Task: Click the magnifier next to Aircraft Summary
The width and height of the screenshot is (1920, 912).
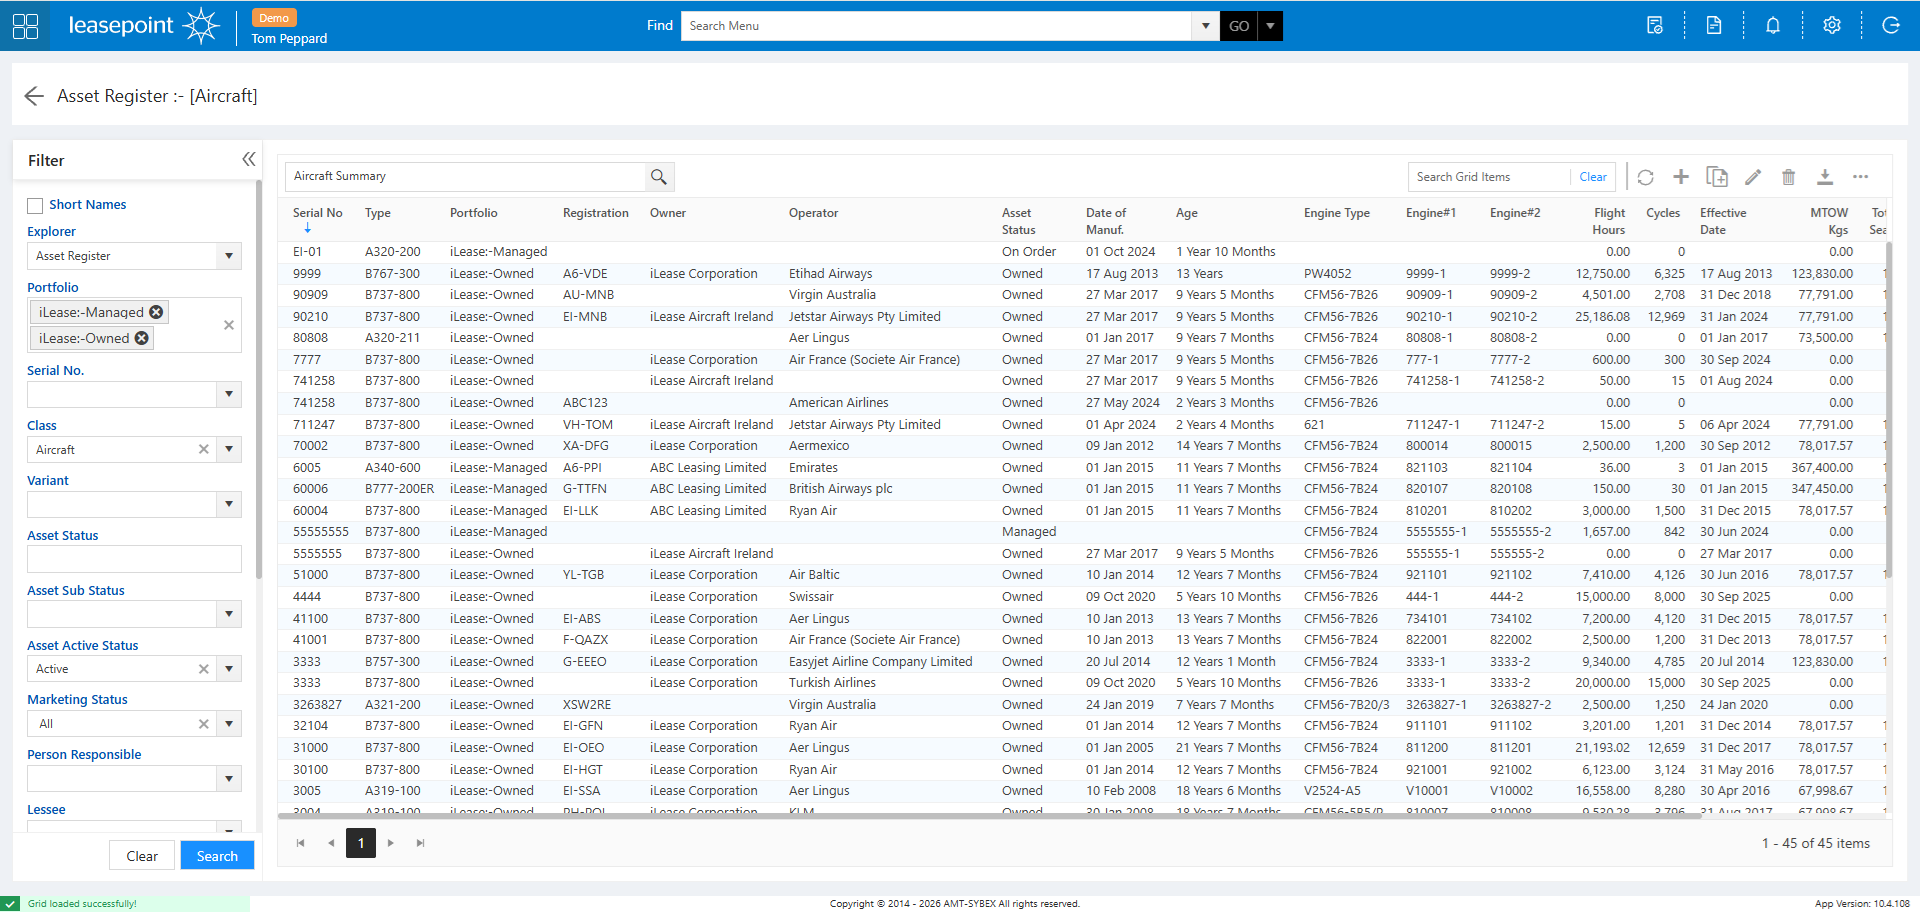Action: (659, 177)
